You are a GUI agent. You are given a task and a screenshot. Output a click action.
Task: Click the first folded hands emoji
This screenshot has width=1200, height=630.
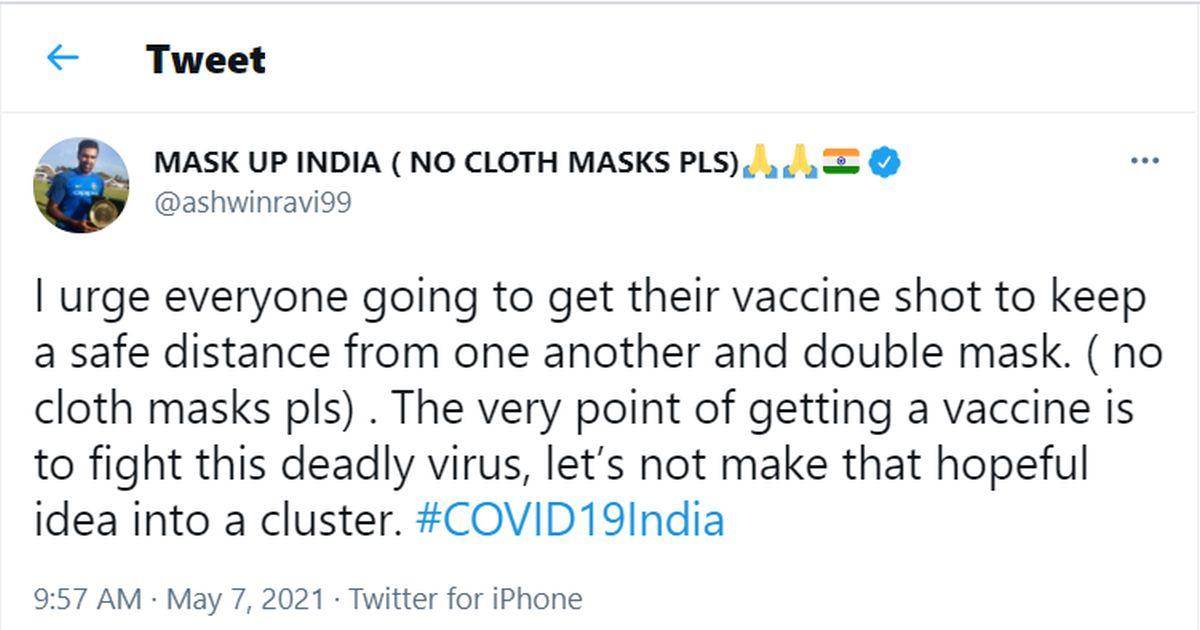[x=761, y=161]
